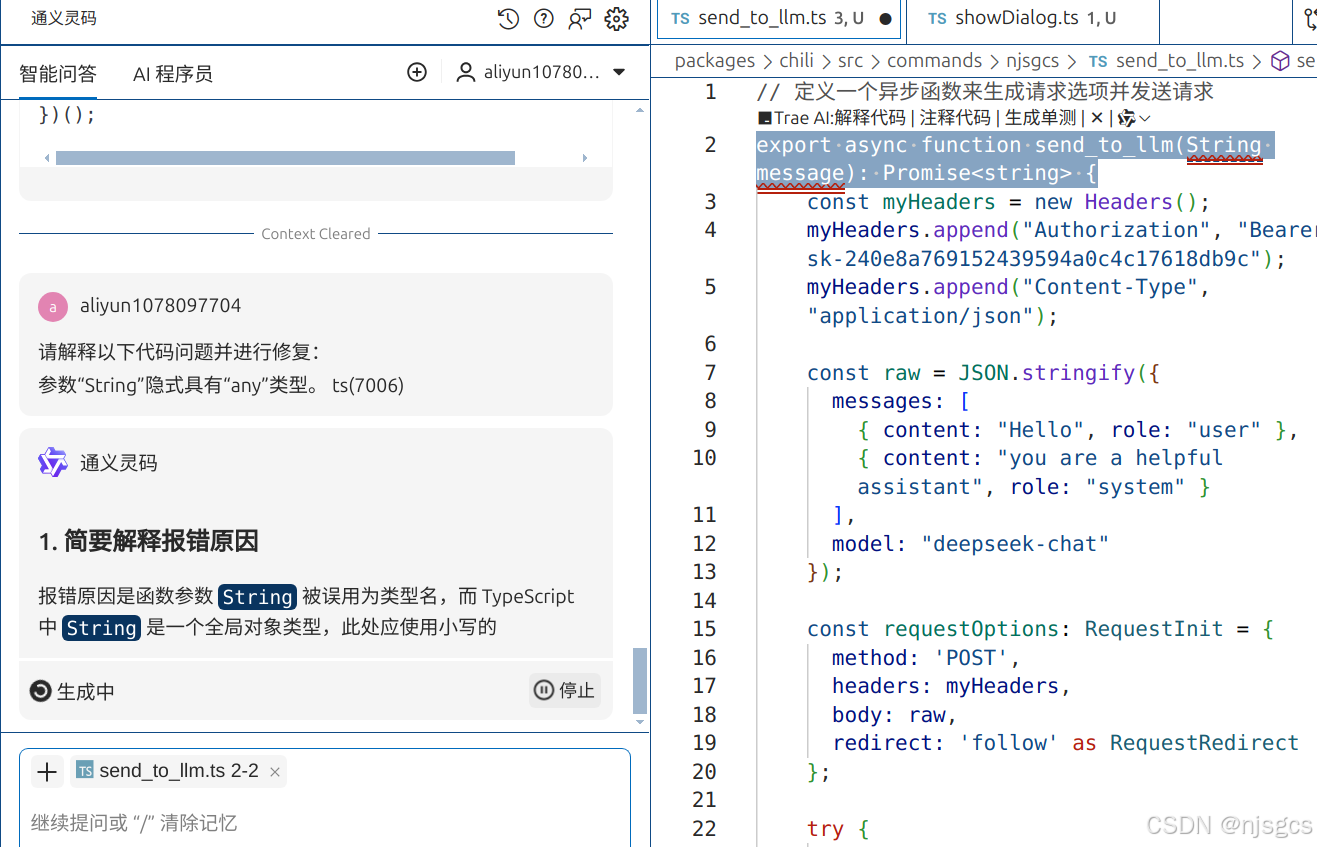Open chat history clock icon
Screen dimensions: 1317x847
pyautogui.click(x=508, y=19)
